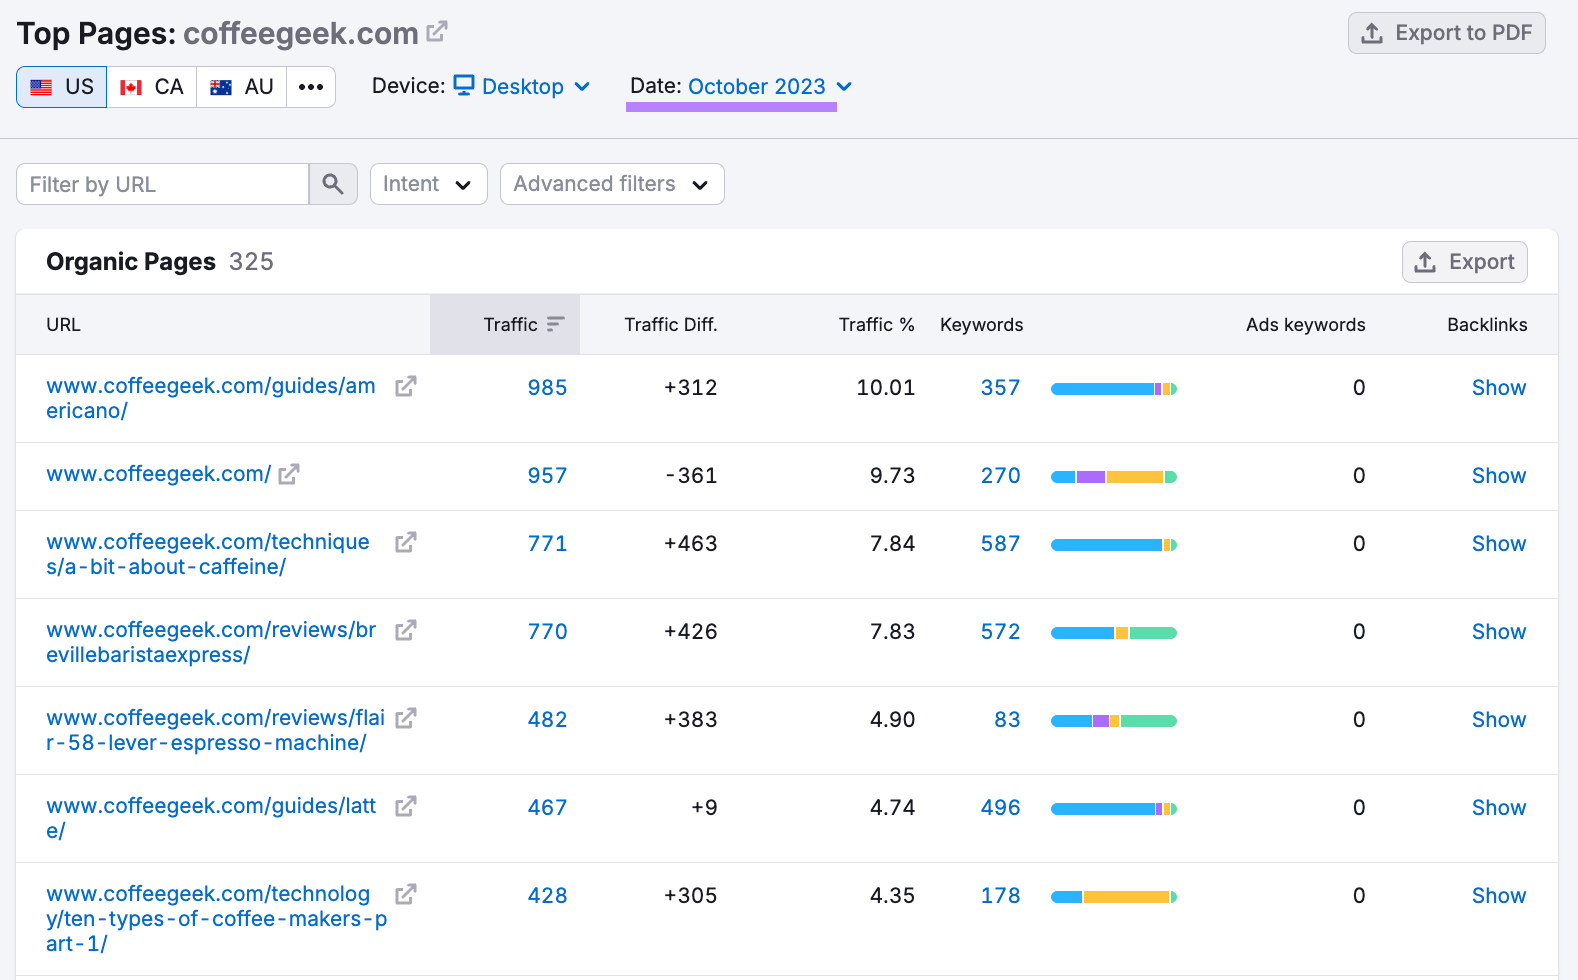This screenshot has width=1578, height=980.
Task: Select the US database tab
Action: click(x=62, y=87)
